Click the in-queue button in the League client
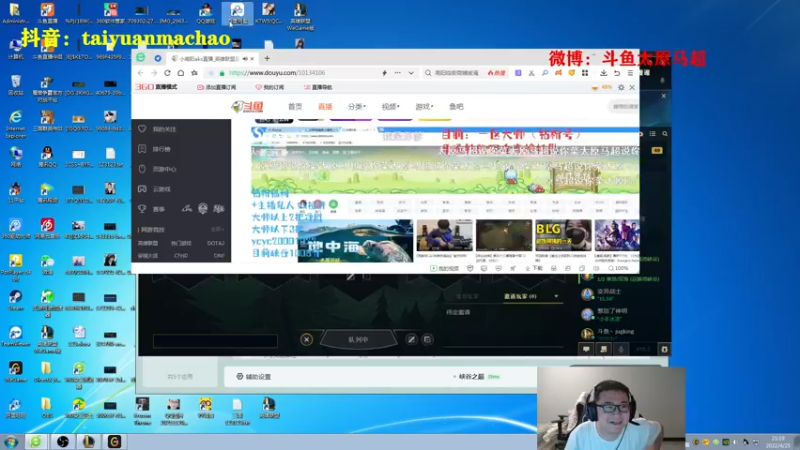Screen dimensions: 800x450 coord(358,339)
